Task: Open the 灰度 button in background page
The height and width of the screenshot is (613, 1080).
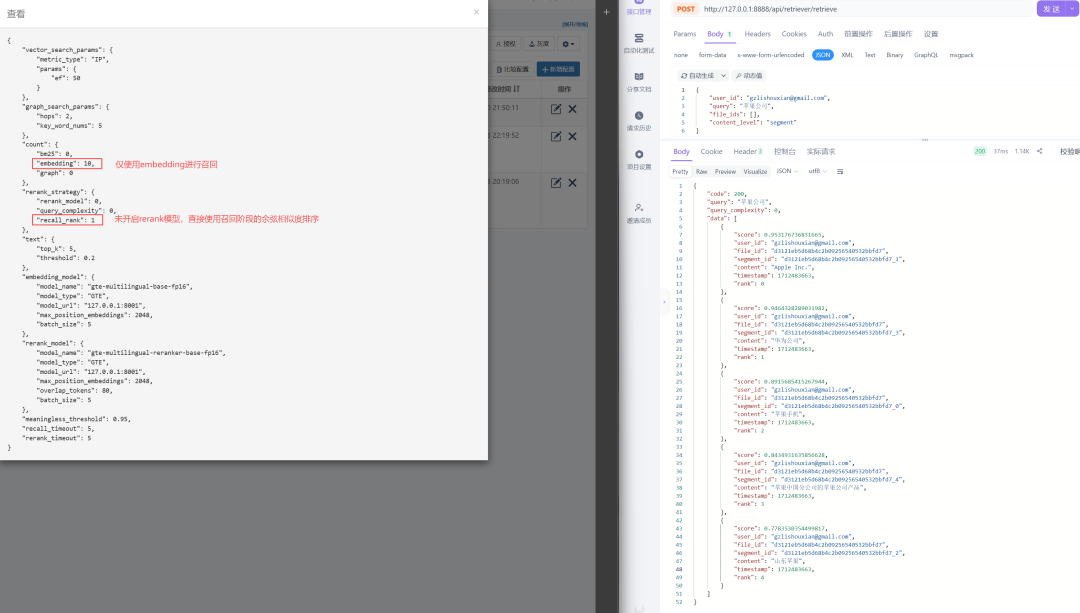Action: tap(539, 44)
